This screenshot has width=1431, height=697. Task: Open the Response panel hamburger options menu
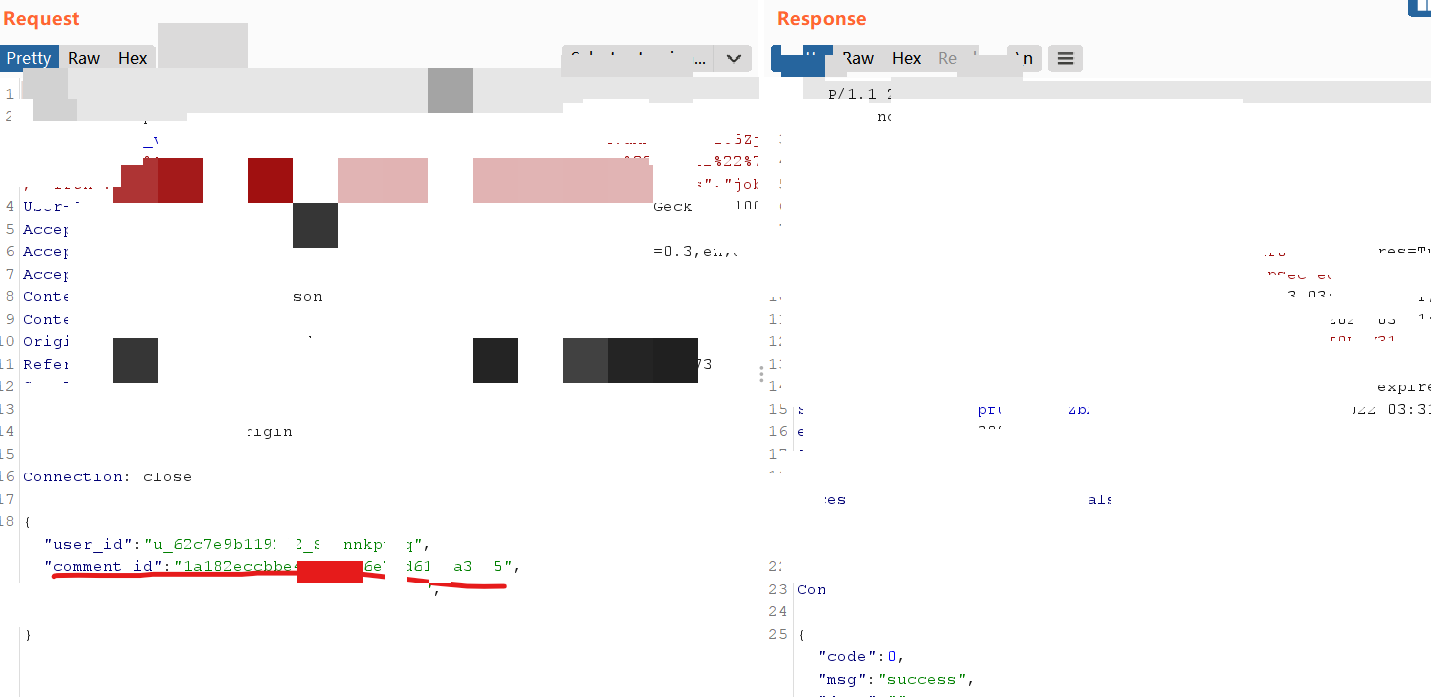[x=1065, y=59]
